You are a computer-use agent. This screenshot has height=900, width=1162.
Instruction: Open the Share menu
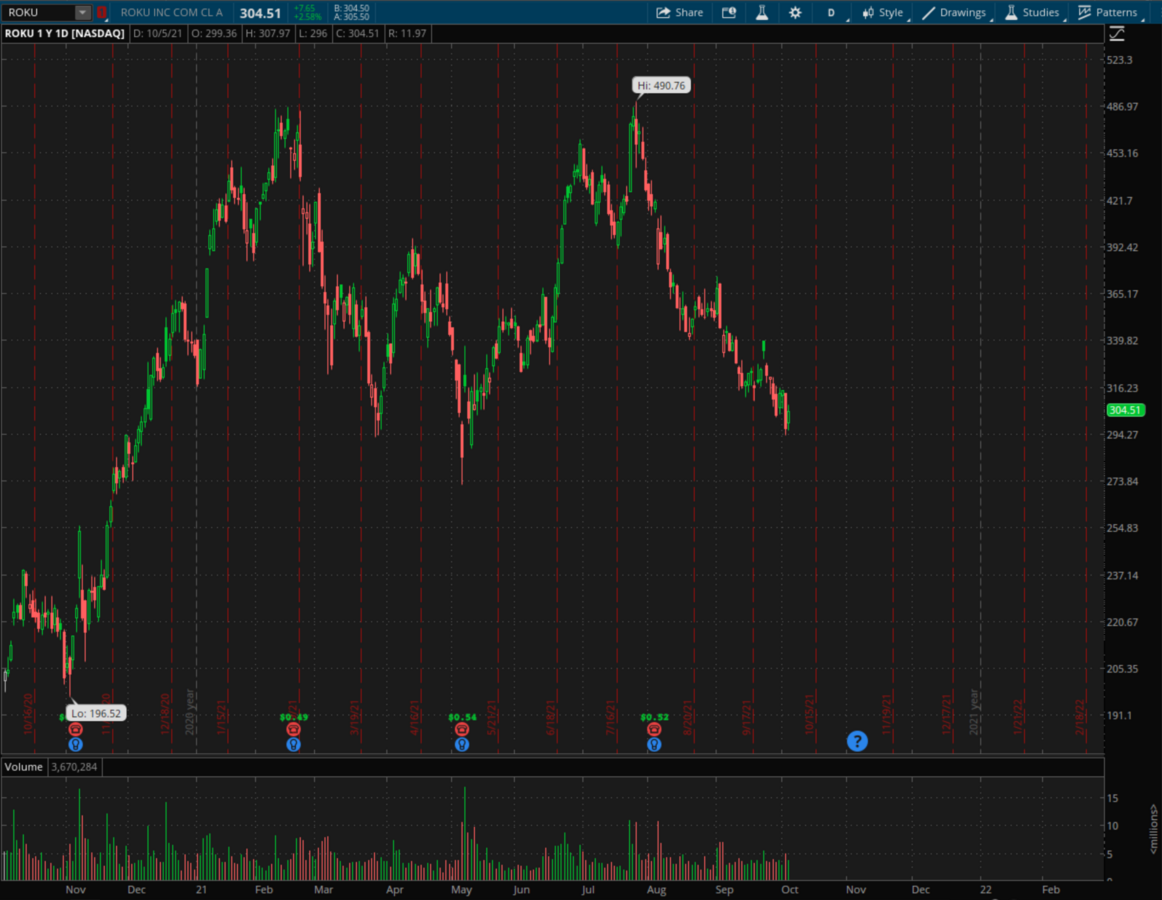(680, 13)
